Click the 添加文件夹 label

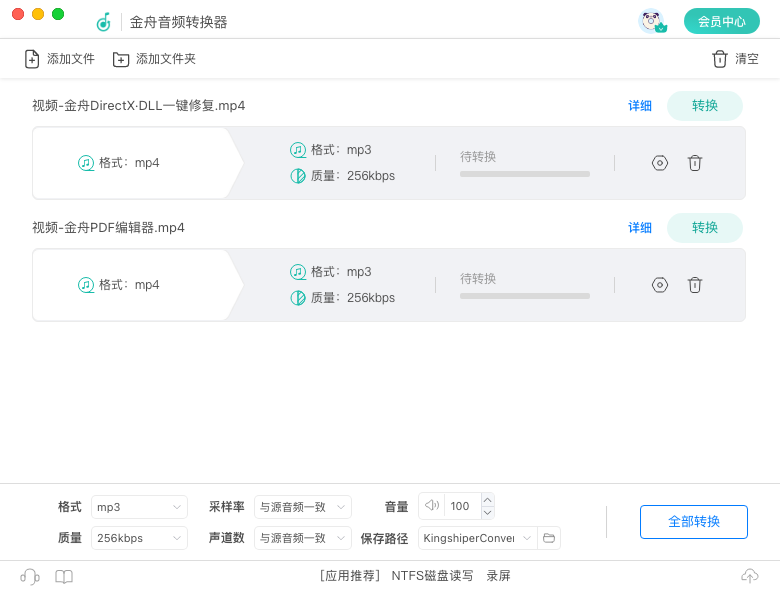pyautogui.click(x=166, y=59)
